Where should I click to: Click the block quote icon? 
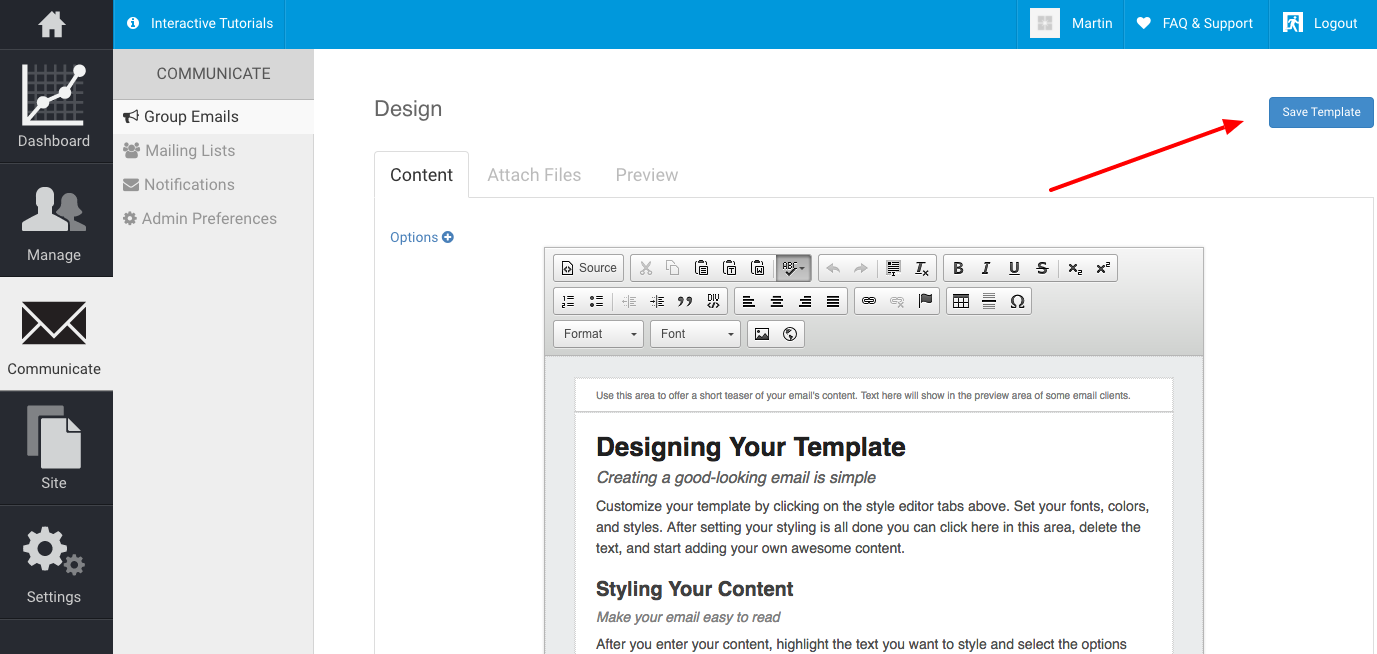click(685, 301)
